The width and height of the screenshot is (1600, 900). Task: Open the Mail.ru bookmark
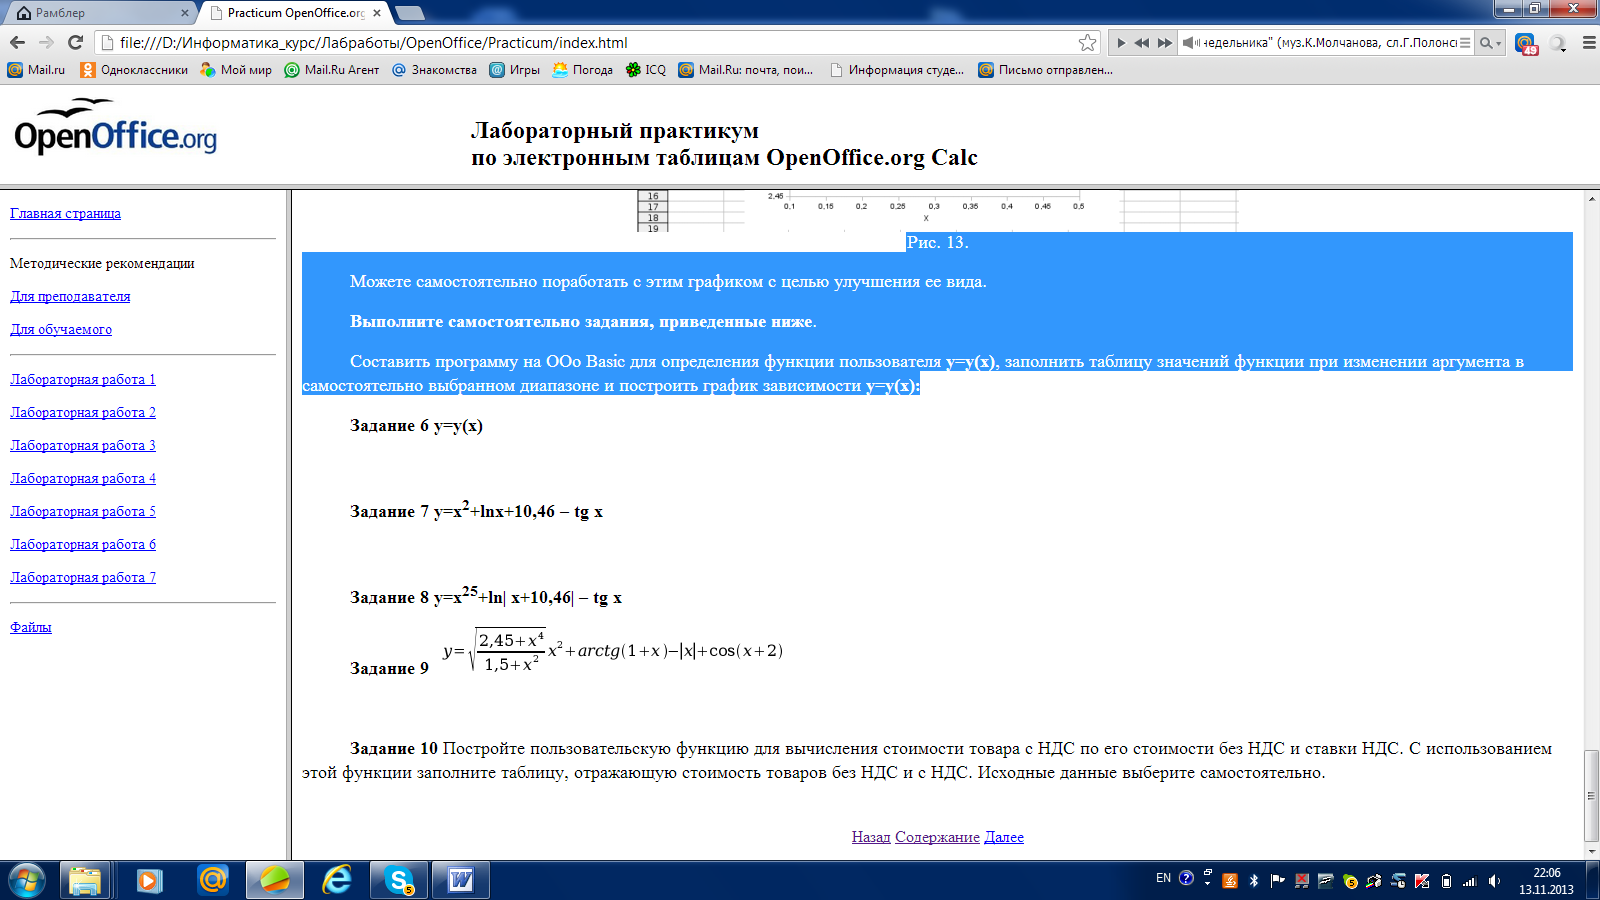click(x=36, y=70)
